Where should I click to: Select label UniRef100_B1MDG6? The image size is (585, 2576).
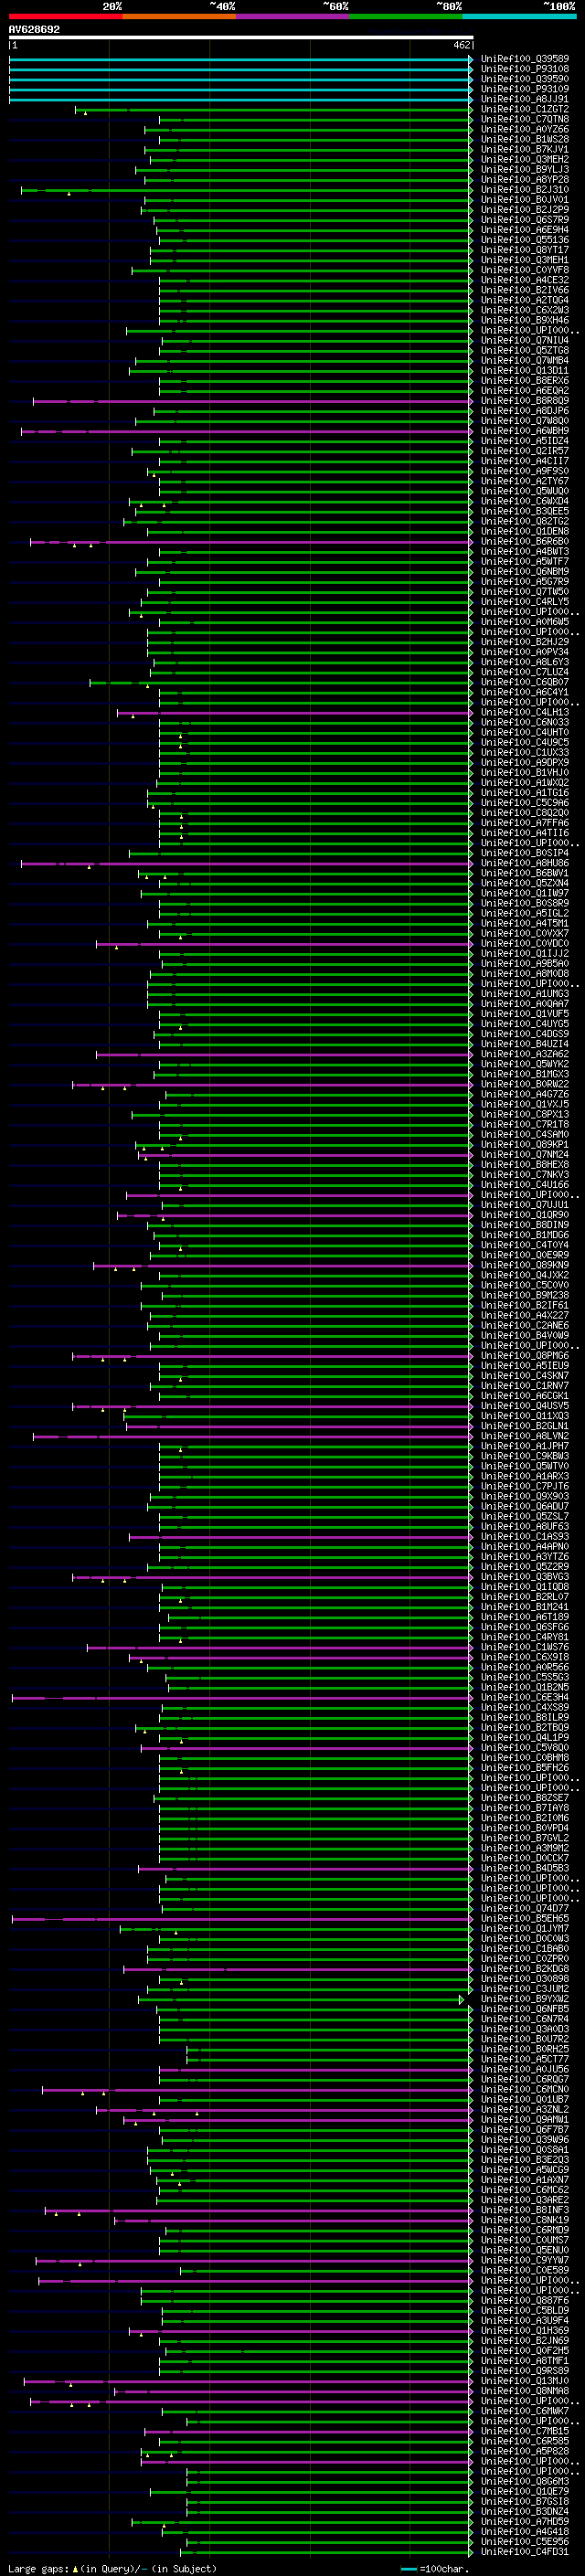click(525, 1235)
